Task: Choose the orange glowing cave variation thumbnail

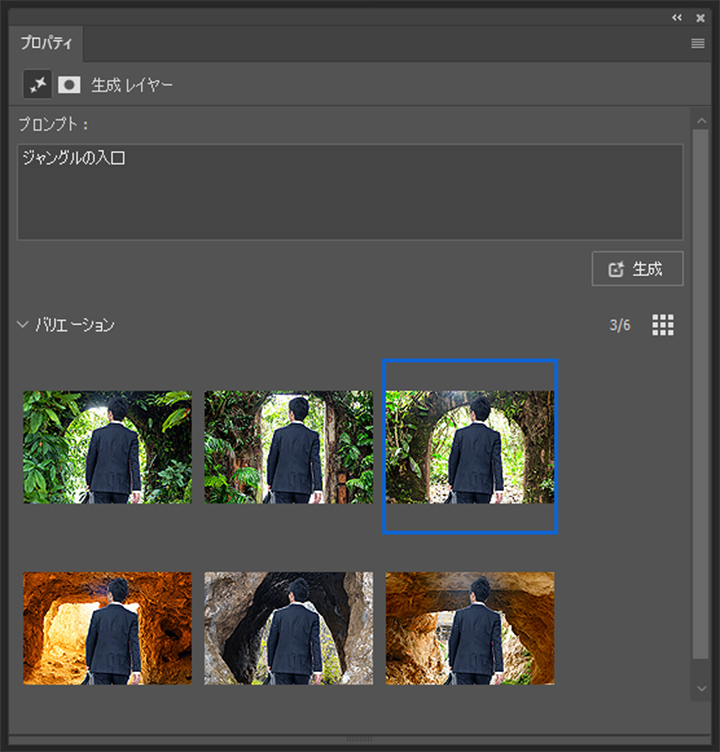Action: click(x=107, y=628)
